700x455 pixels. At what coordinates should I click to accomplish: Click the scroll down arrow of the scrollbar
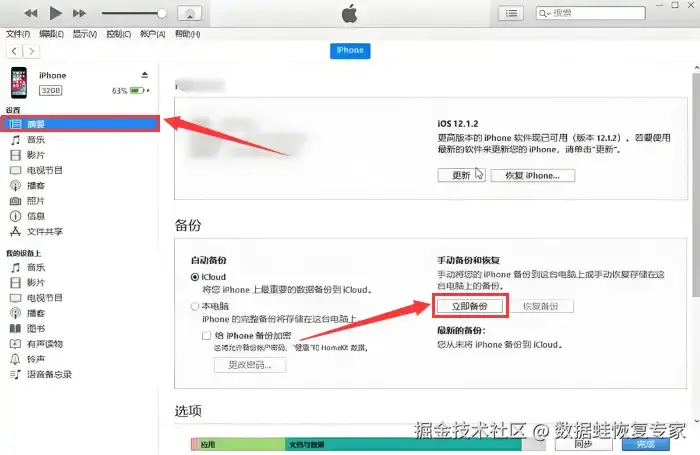696,421
